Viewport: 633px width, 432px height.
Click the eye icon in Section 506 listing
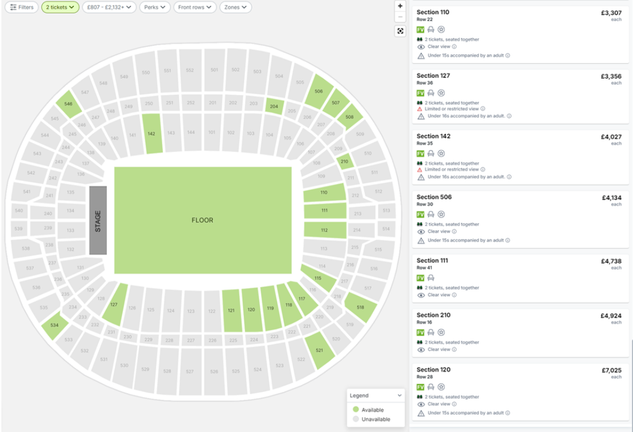coord(421,231)
